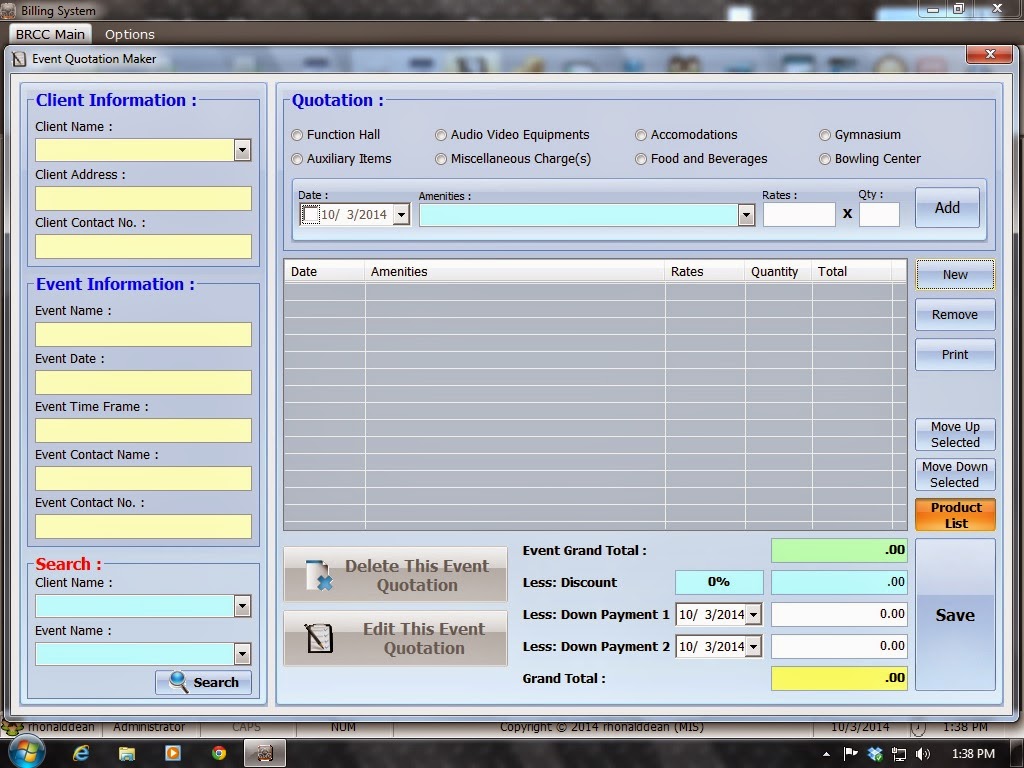Click the Add button

click(x=946, y=207)
